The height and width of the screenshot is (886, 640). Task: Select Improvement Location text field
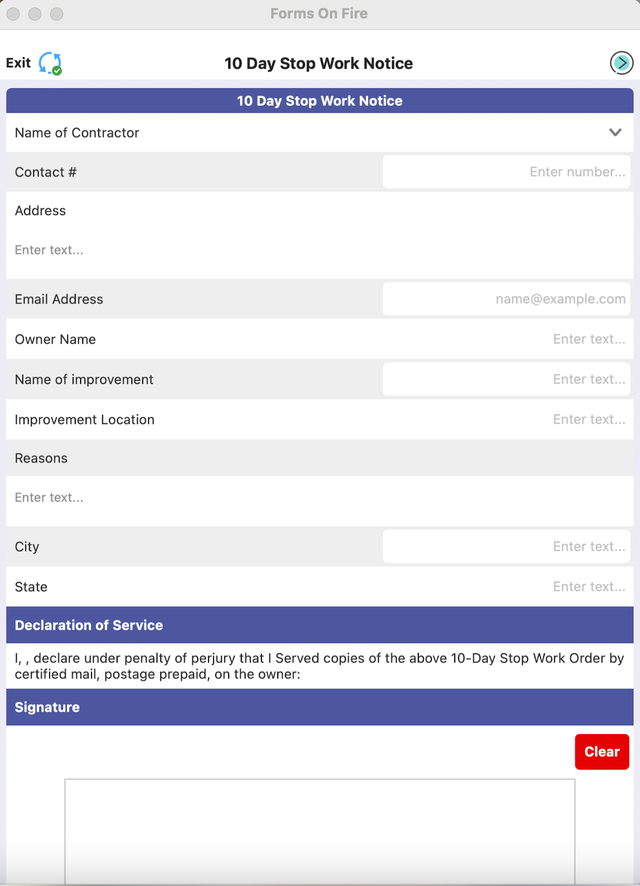click(x=506, y=419)
